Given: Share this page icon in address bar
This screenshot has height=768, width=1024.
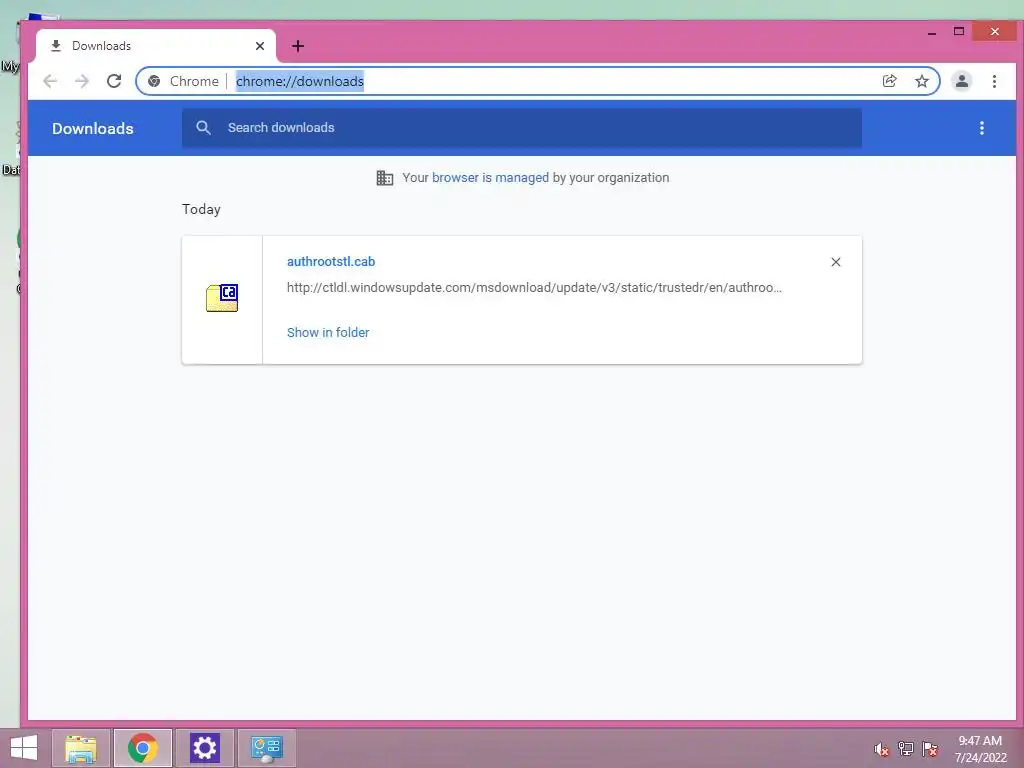Looking at the screenshot, I should click(889, 81).
